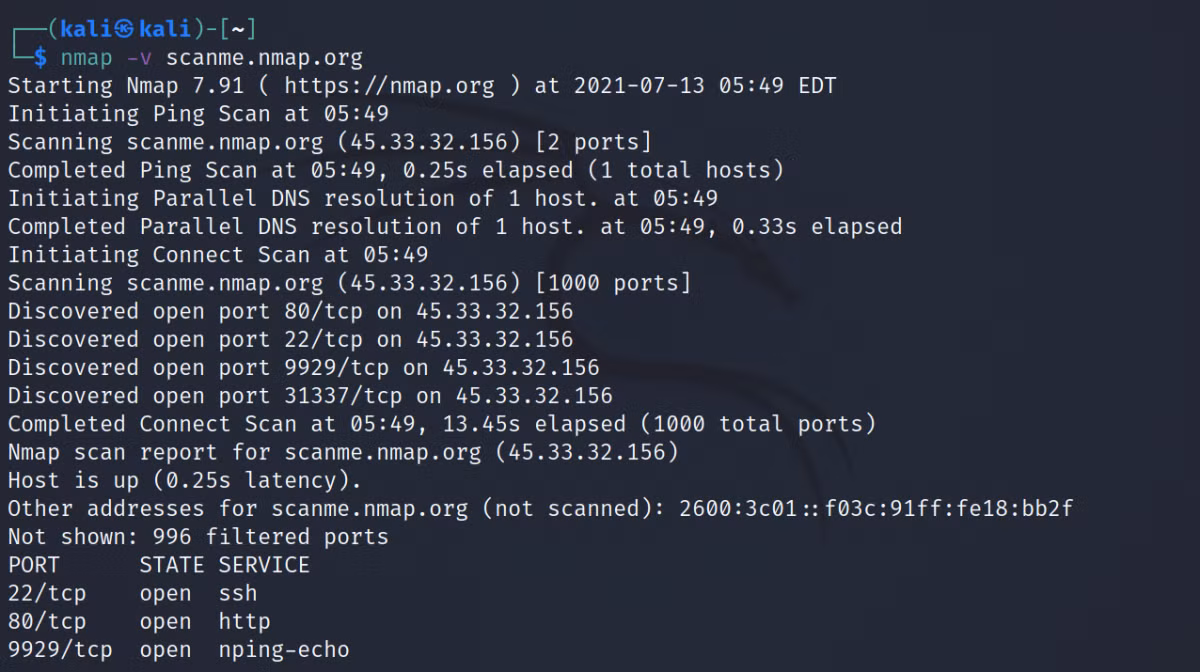Click the 'Host is up (0.25s latency)' line
The width and height of the screenshot is (1200, 672).
[185, 480]
